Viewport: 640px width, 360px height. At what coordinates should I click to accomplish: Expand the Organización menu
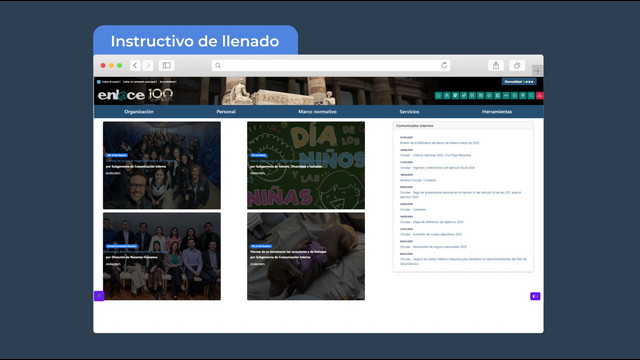click(x=139, y=111)
